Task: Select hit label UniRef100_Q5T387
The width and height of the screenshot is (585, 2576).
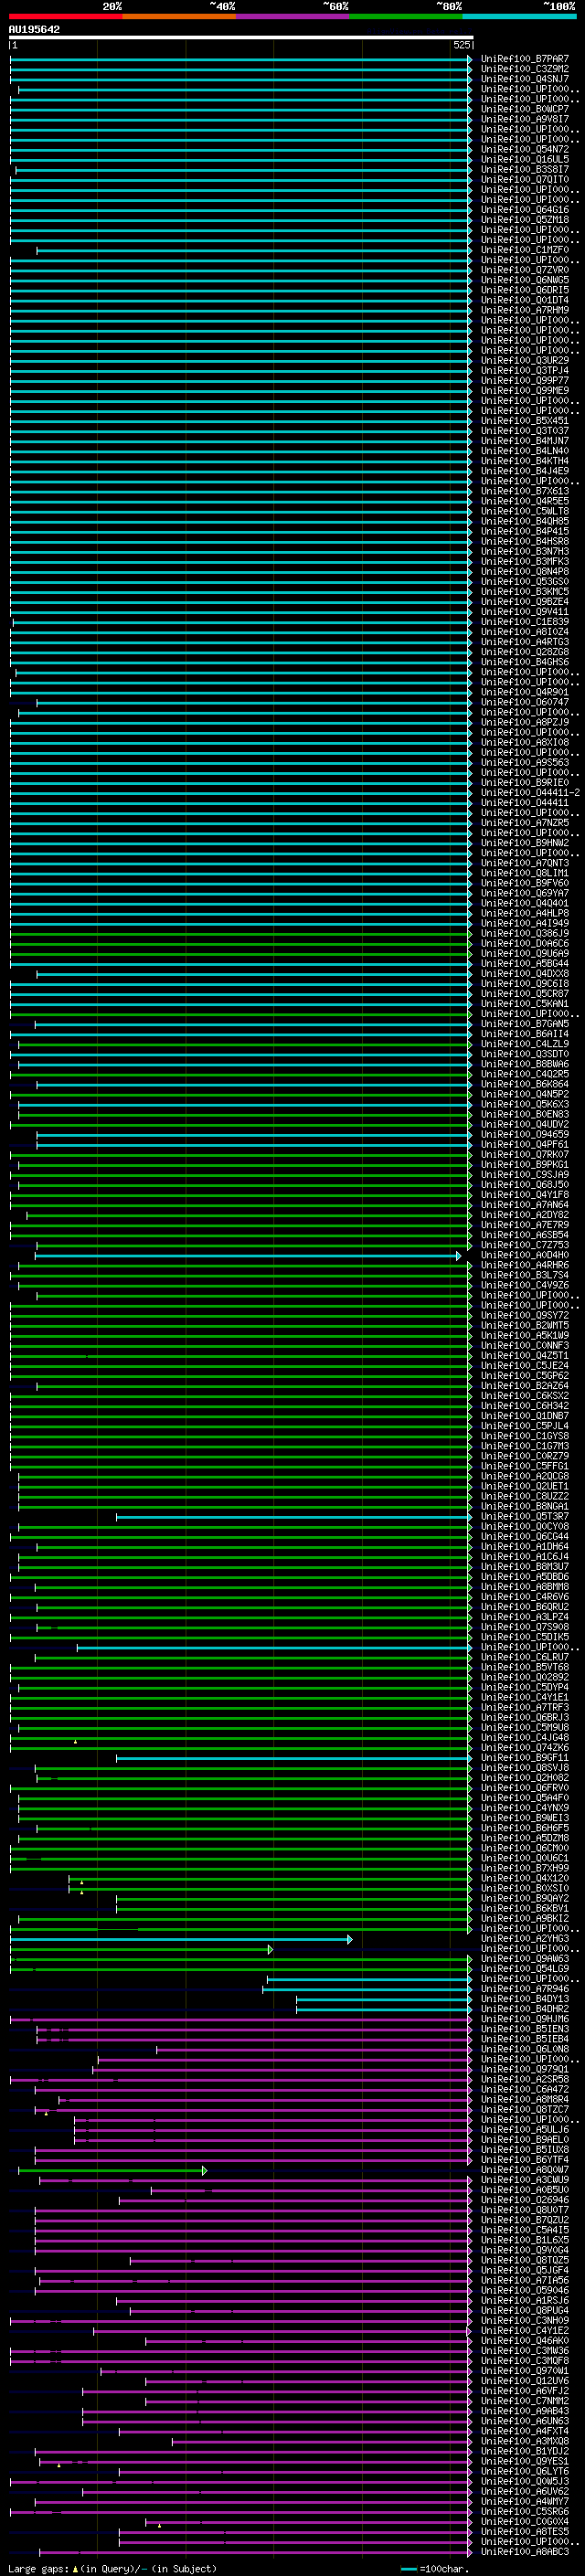Action: pos(525,1517)
